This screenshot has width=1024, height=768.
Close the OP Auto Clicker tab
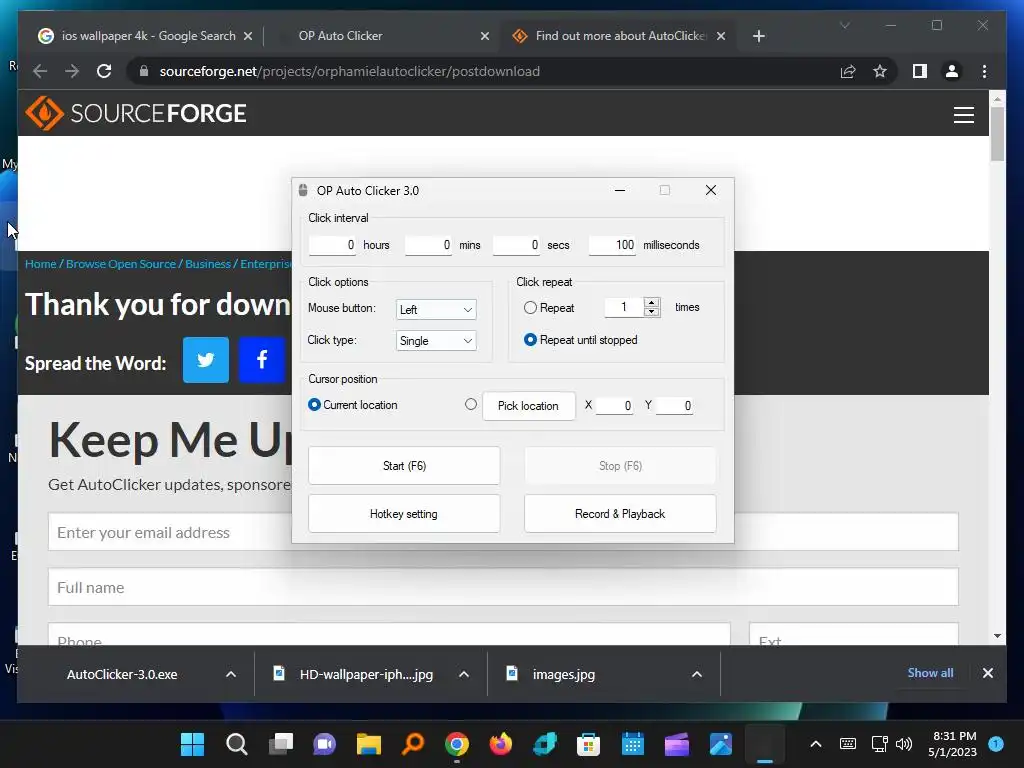point(485,36)
